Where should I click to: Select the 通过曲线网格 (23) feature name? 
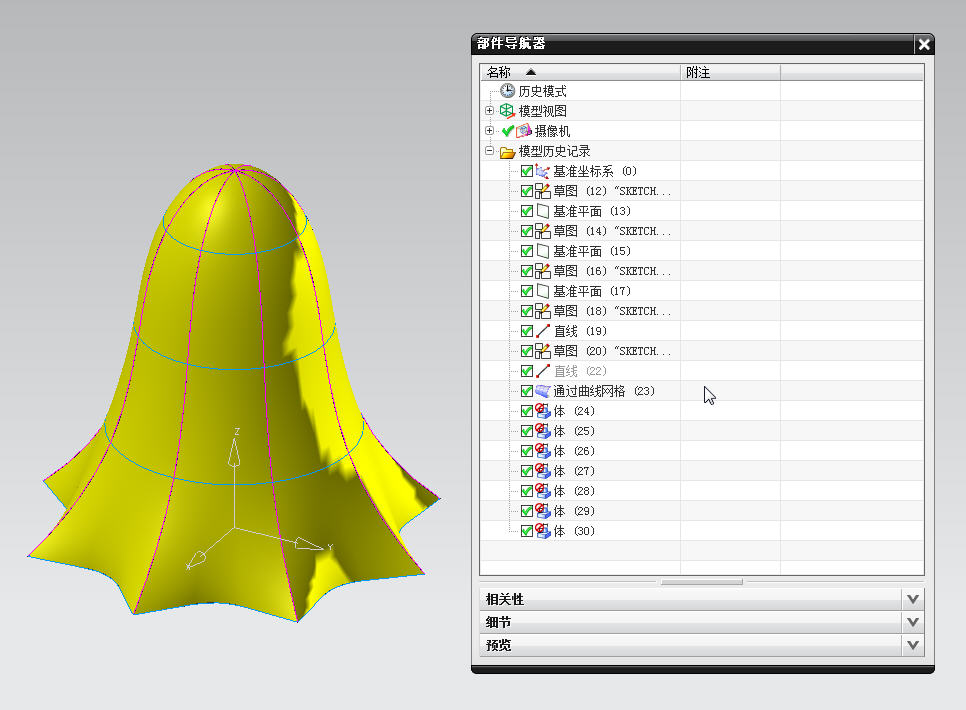coord(604,391)
